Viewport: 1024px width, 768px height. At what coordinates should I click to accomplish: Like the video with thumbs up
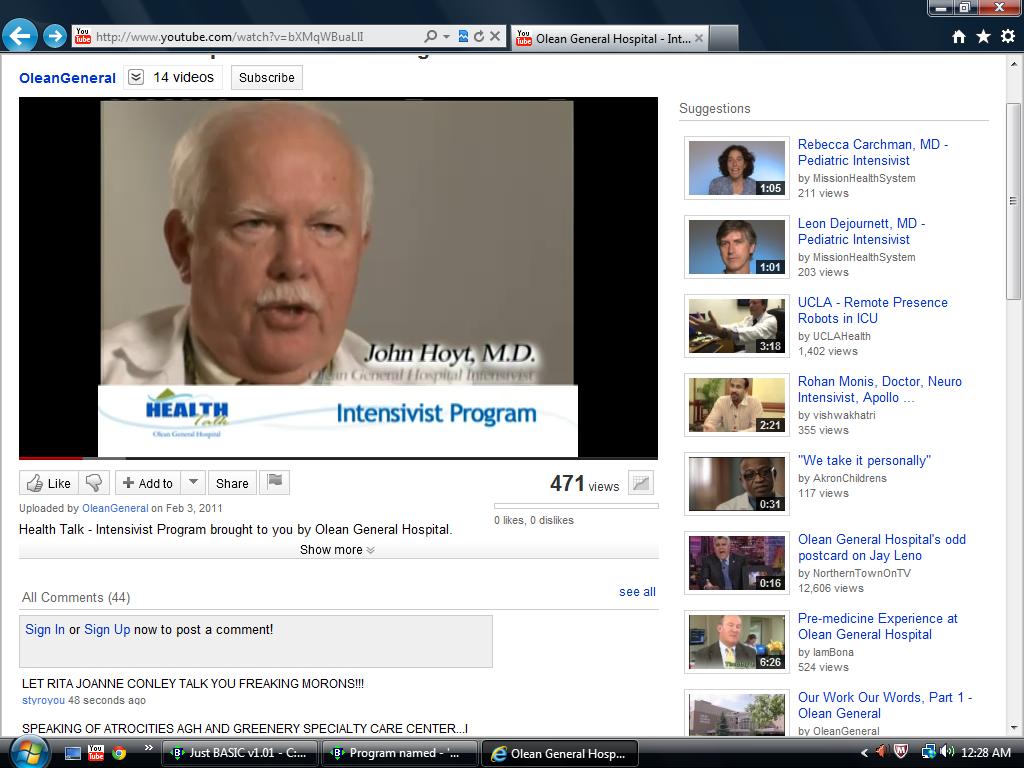coord(48,483)
